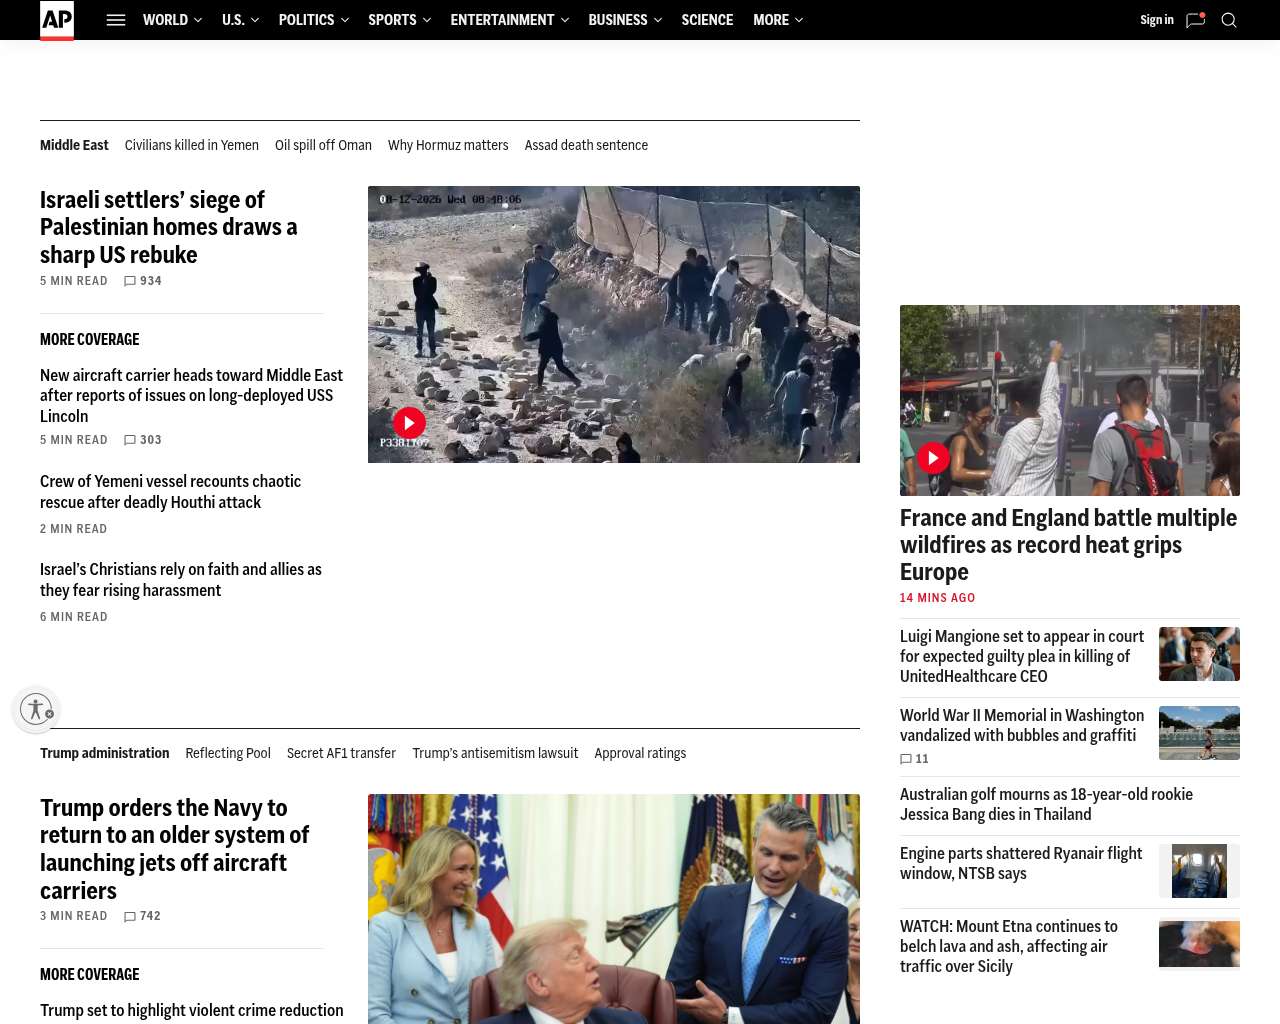Select the Secret AF1 transfer topic
The image size is (1280, 1024).
coord(341,753)
